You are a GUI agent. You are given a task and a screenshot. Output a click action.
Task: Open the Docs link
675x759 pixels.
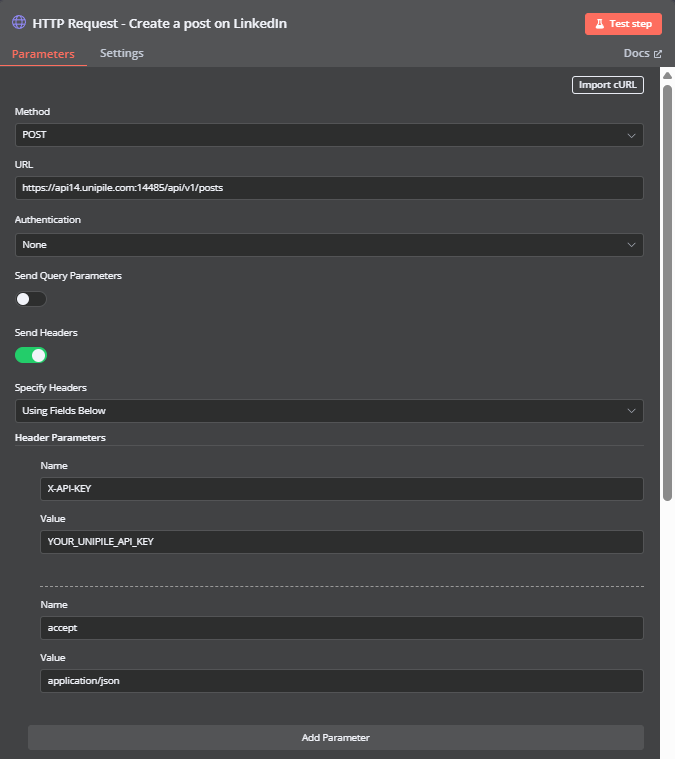[x=642, y=53]
